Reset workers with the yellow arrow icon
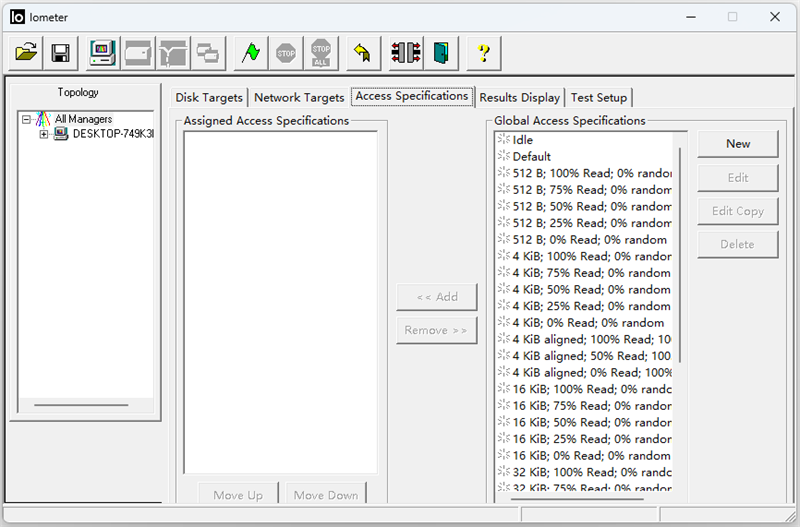The width and height of the screenshot is (800, 527). click(x=363, y=53)
